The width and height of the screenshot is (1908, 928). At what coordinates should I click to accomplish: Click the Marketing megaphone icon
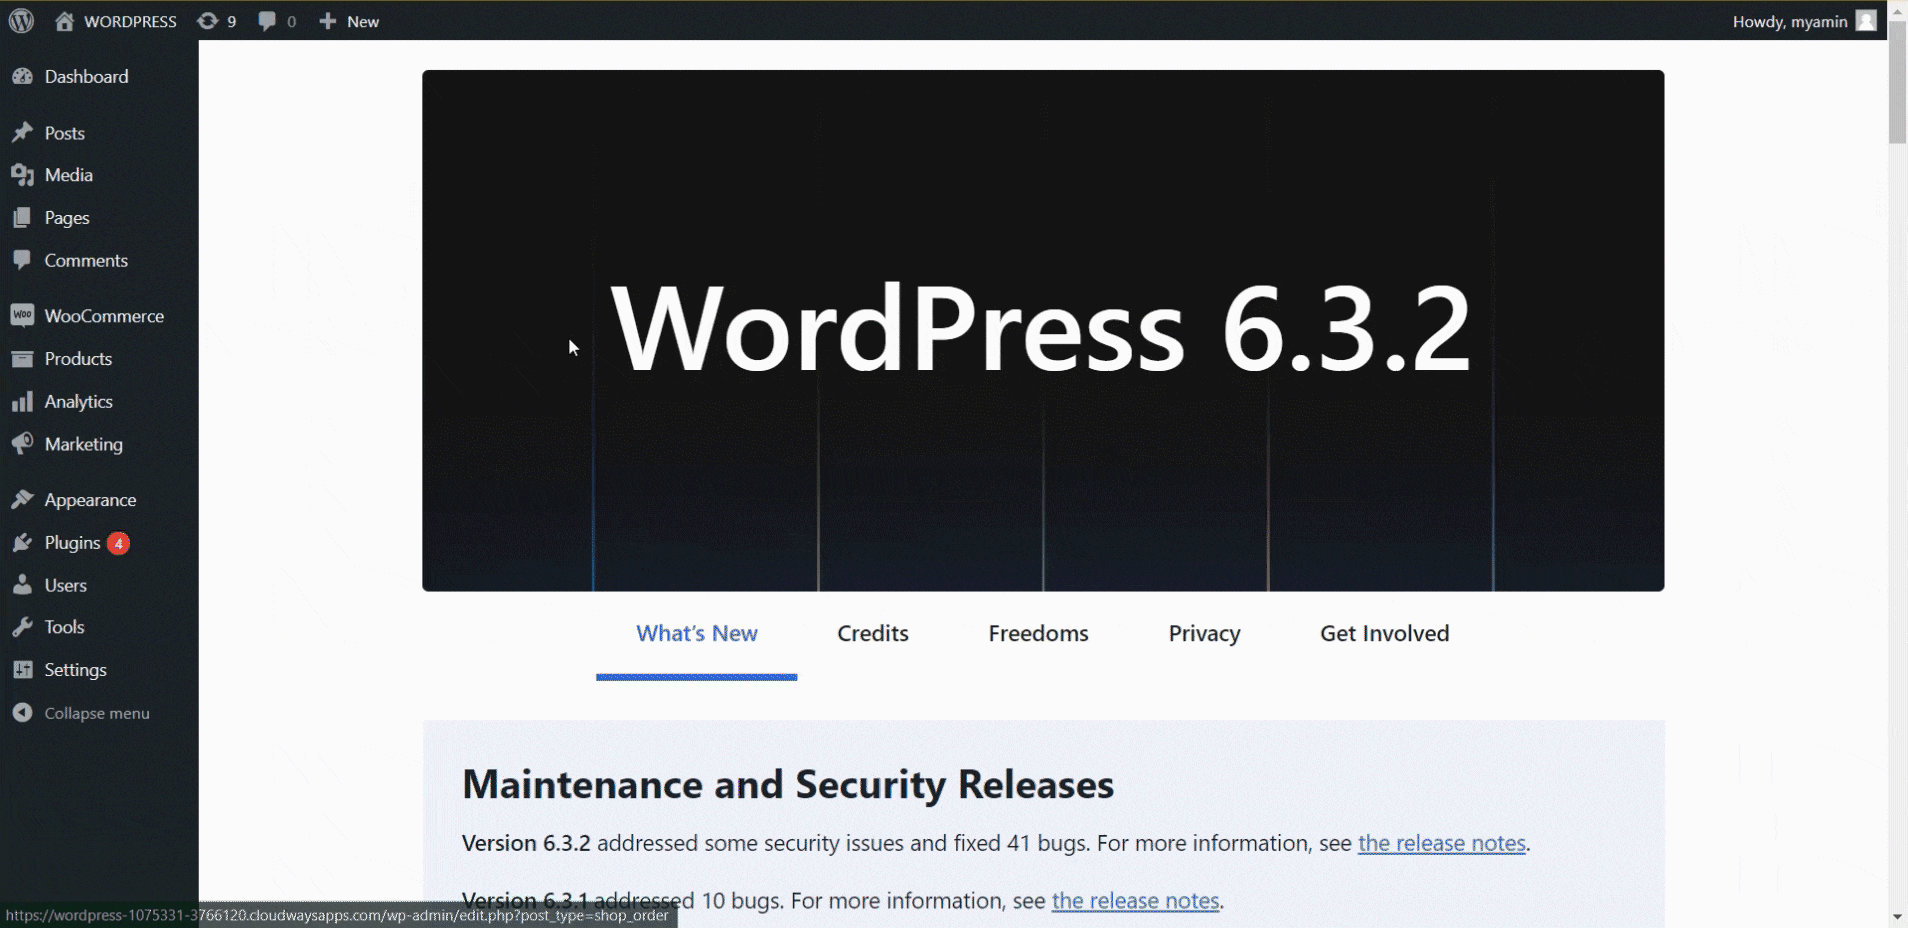[x=22, y=444]
